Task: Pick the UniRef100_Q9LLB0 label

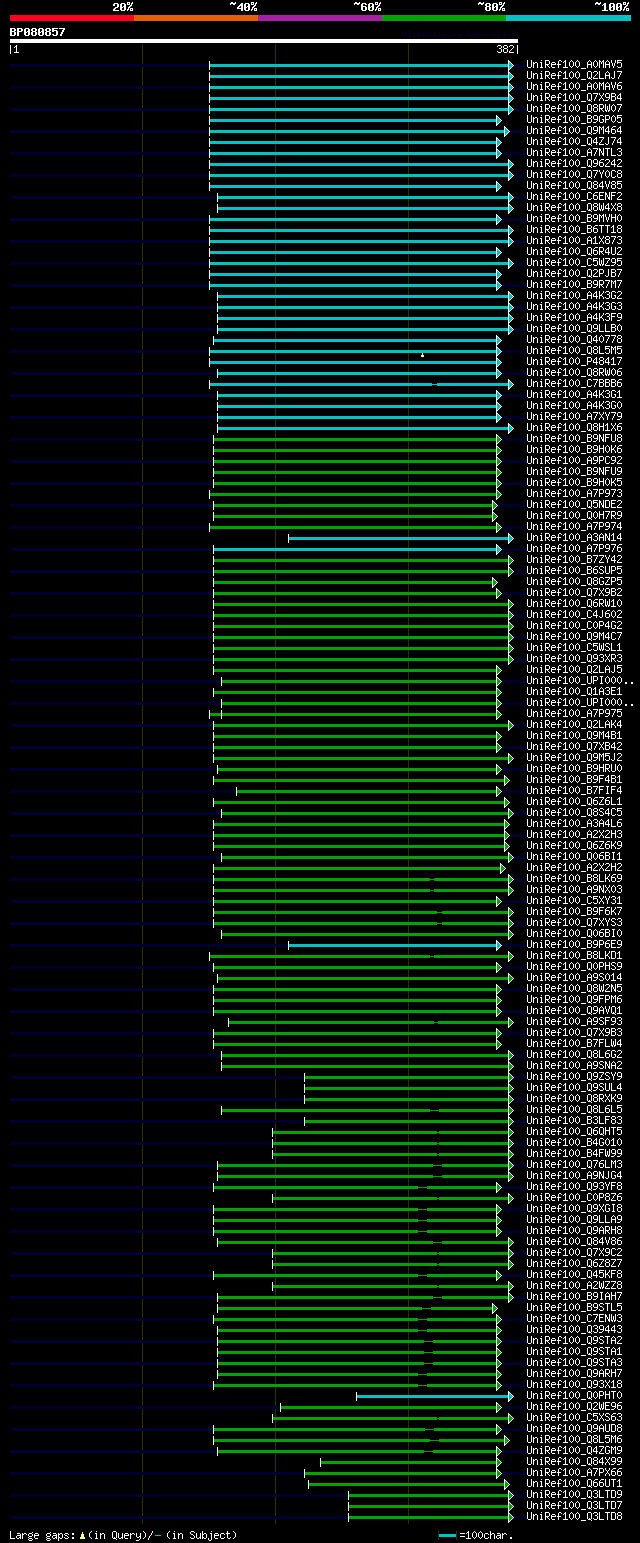Action: pos(574,328)
